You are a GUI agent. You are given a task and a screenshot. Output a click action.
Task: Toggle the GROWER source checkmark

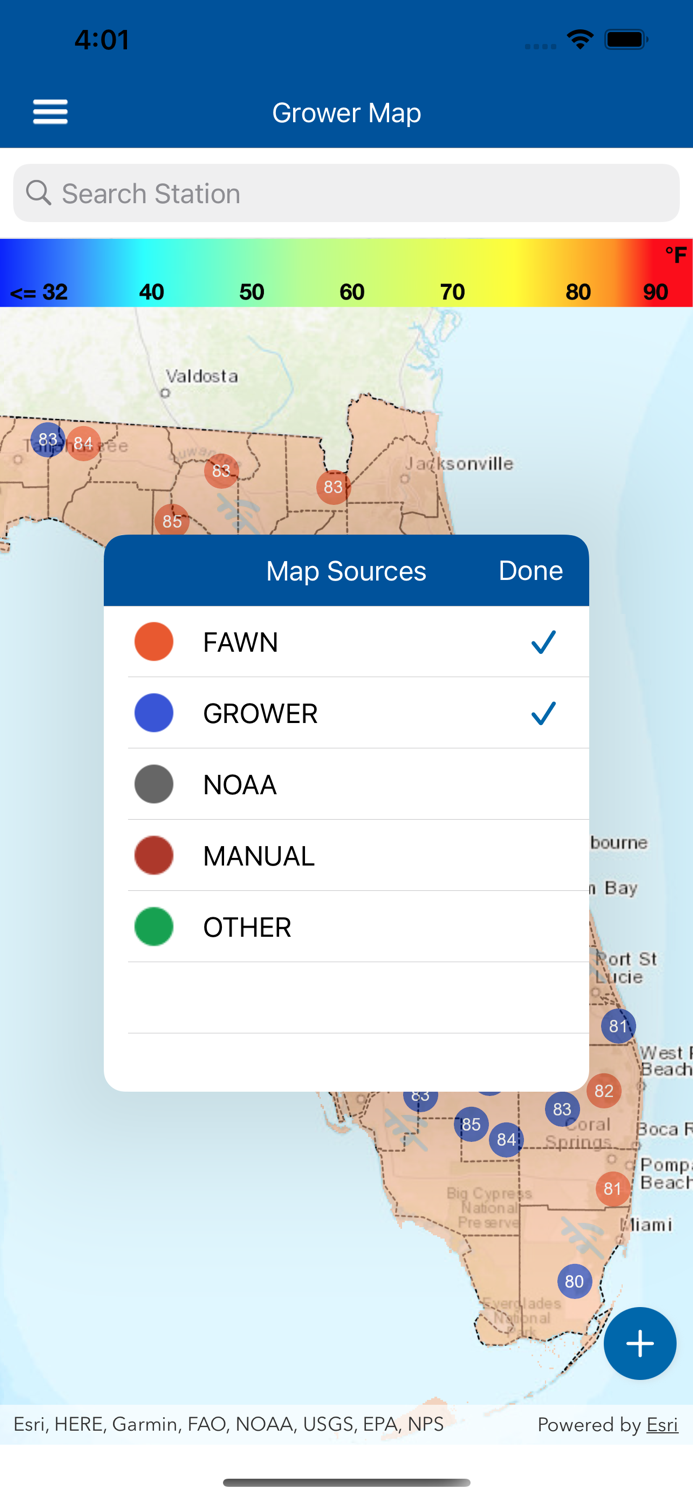tap(543, 713)
